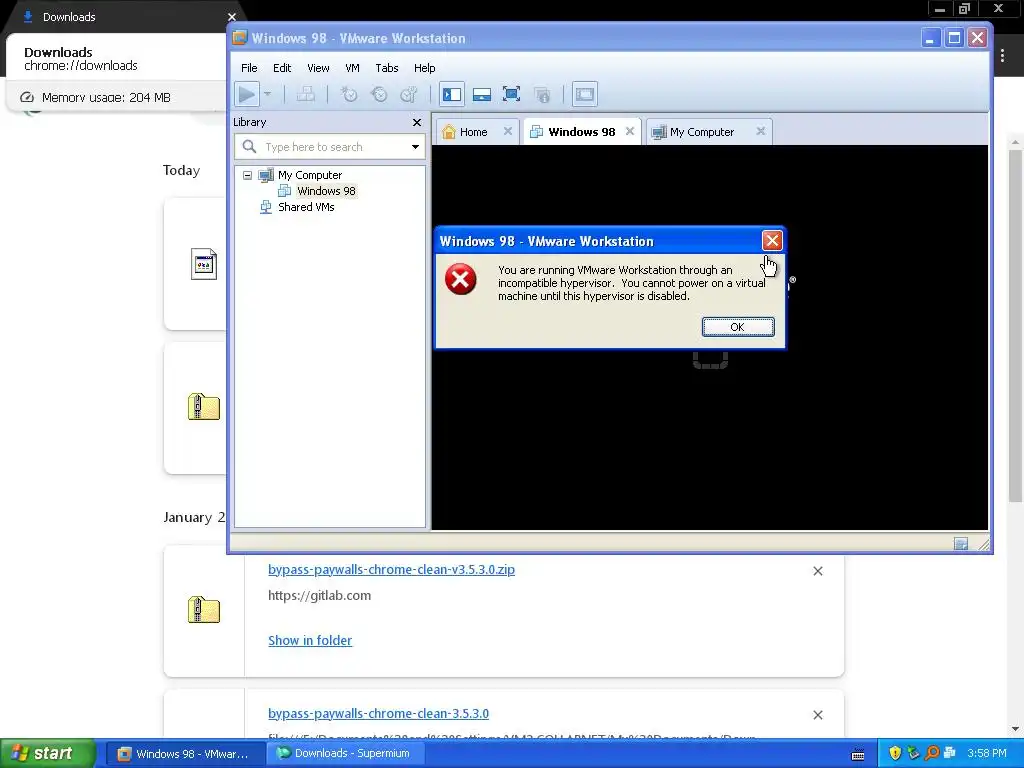Image resolution: width=1024 pixels, height=768 pixels.
Task: Click the zip folder icon under Today
Action: 204,407
